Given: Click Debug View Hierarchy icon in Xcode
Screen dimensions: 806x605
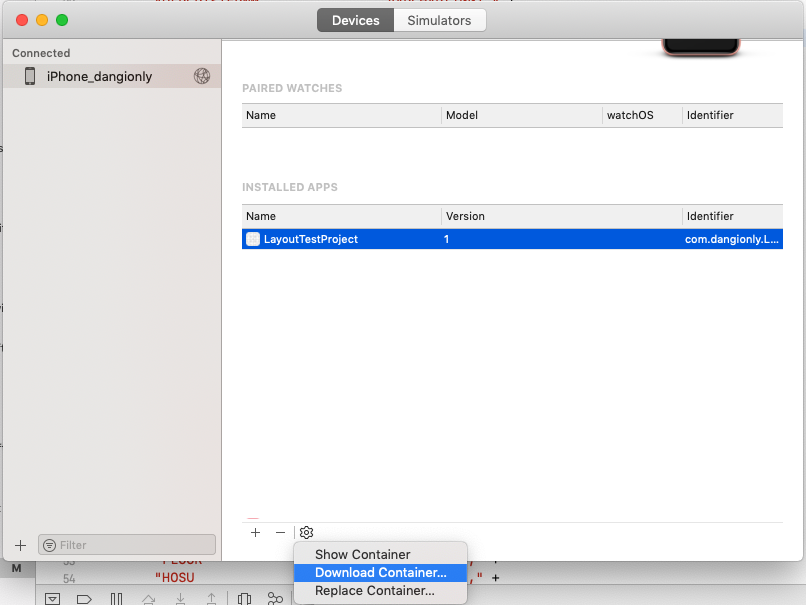Looking at the screenshot, I should coord(245,599).
